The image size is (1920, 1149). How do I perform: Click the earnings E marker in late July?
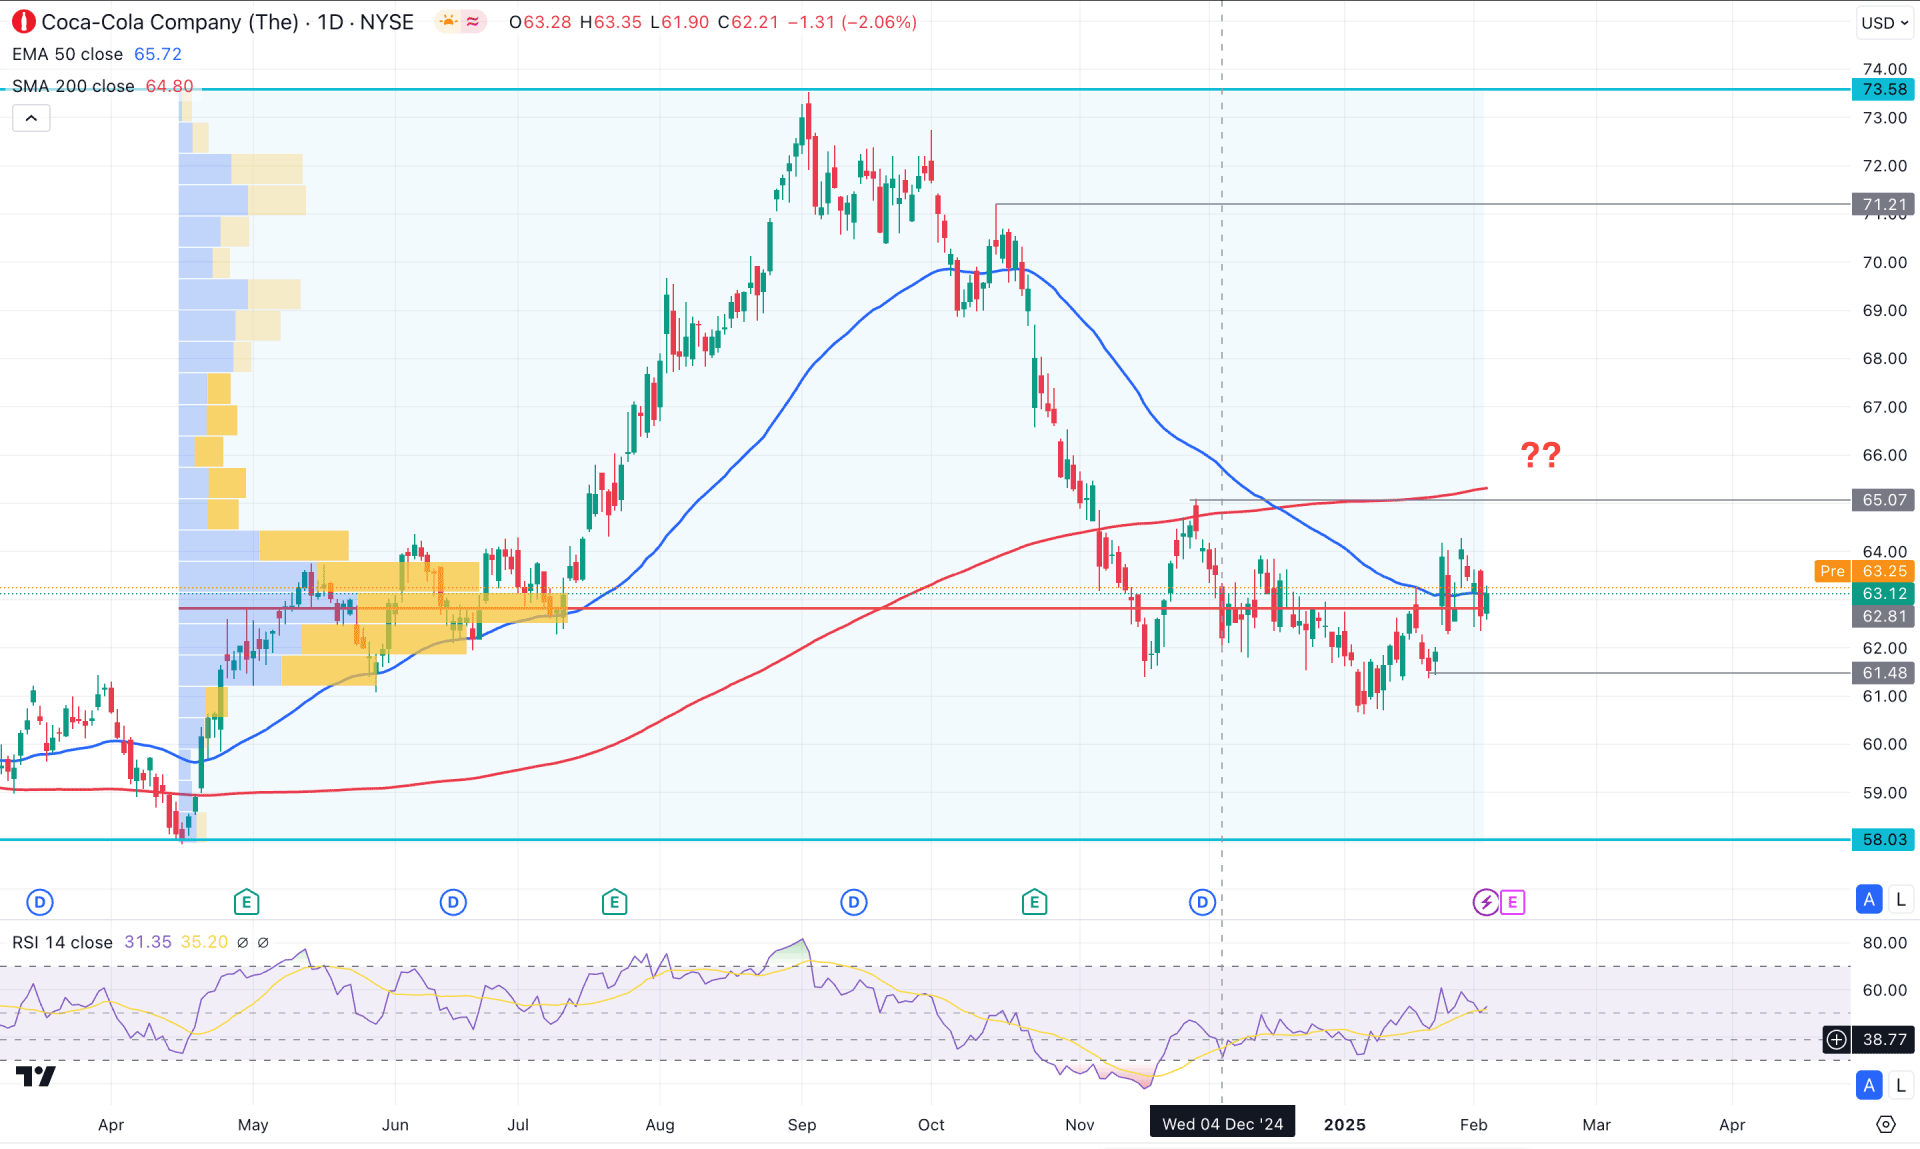point(614,902)
